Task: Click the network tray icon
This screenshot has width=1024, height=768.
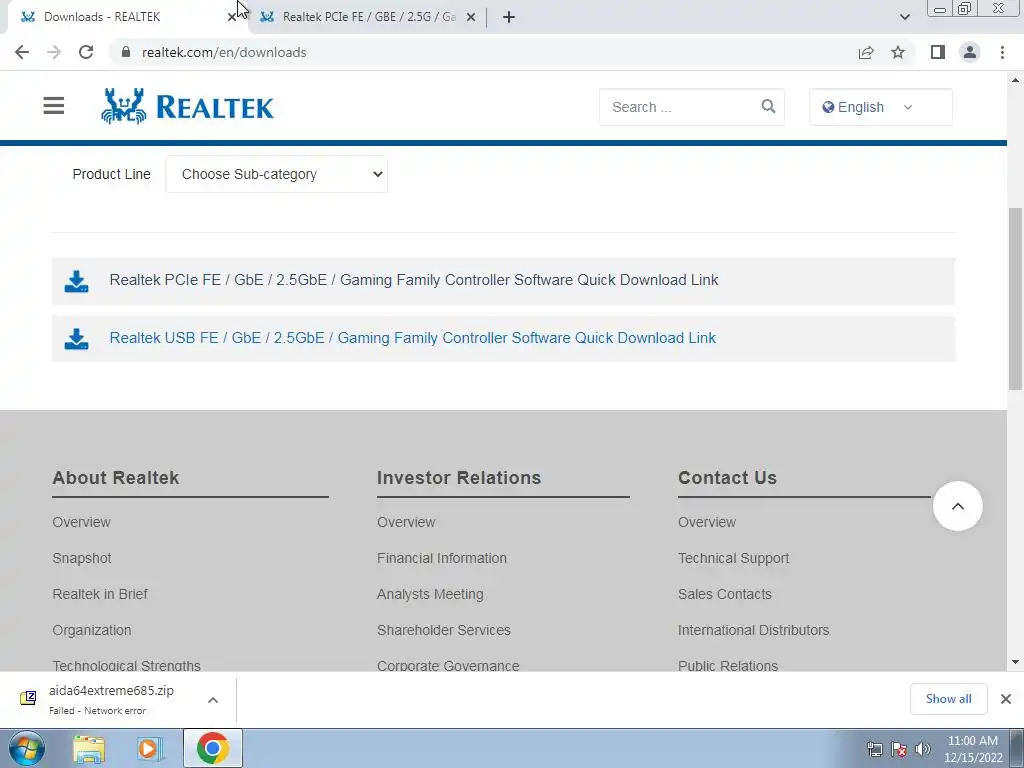Action: [x=874, y=749]
